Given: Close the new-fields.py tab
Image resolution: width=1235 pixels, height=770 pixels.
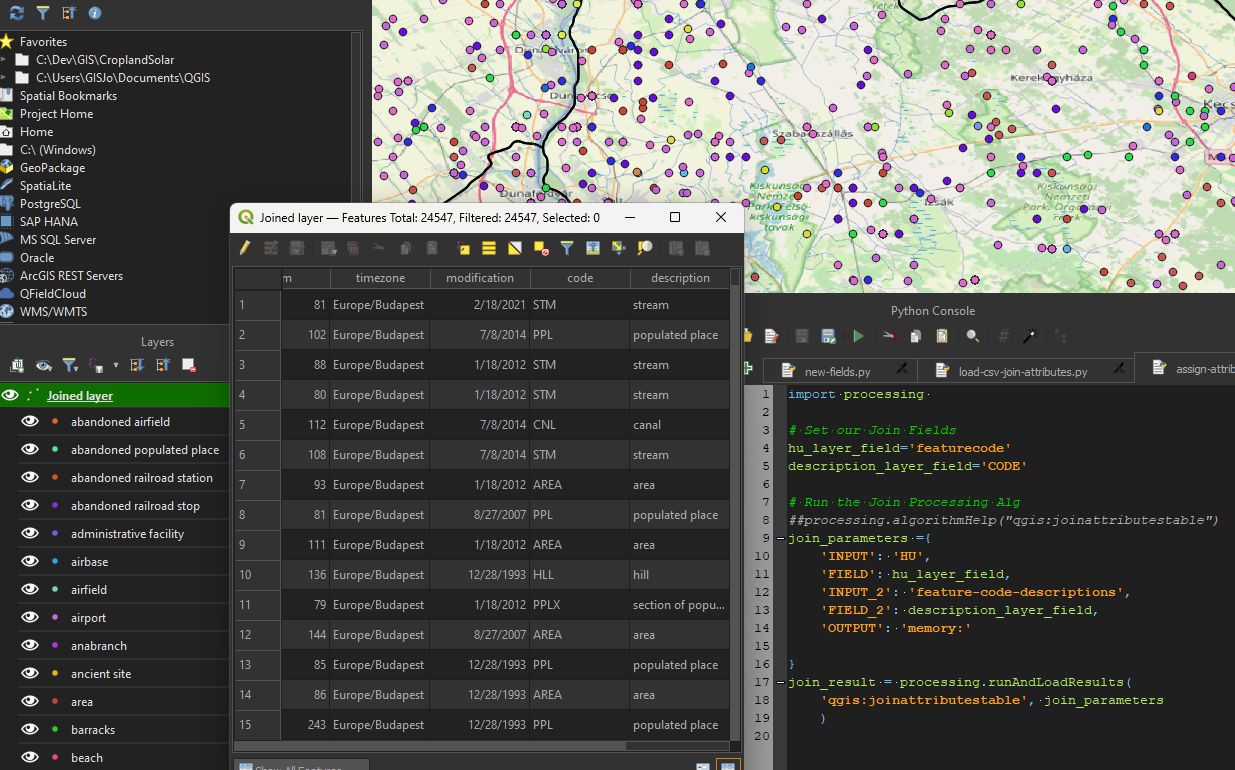Looking at the screenshot, I should pyautogui.click(x=901, y=369).
